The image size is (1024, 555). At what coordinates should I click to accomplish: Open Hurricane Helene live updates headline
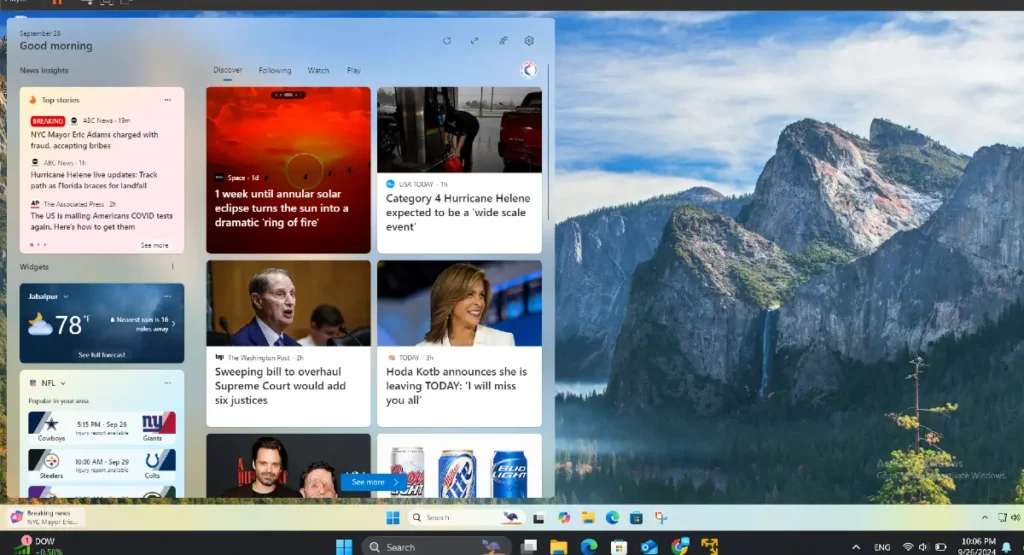click(x=94, y=180)
